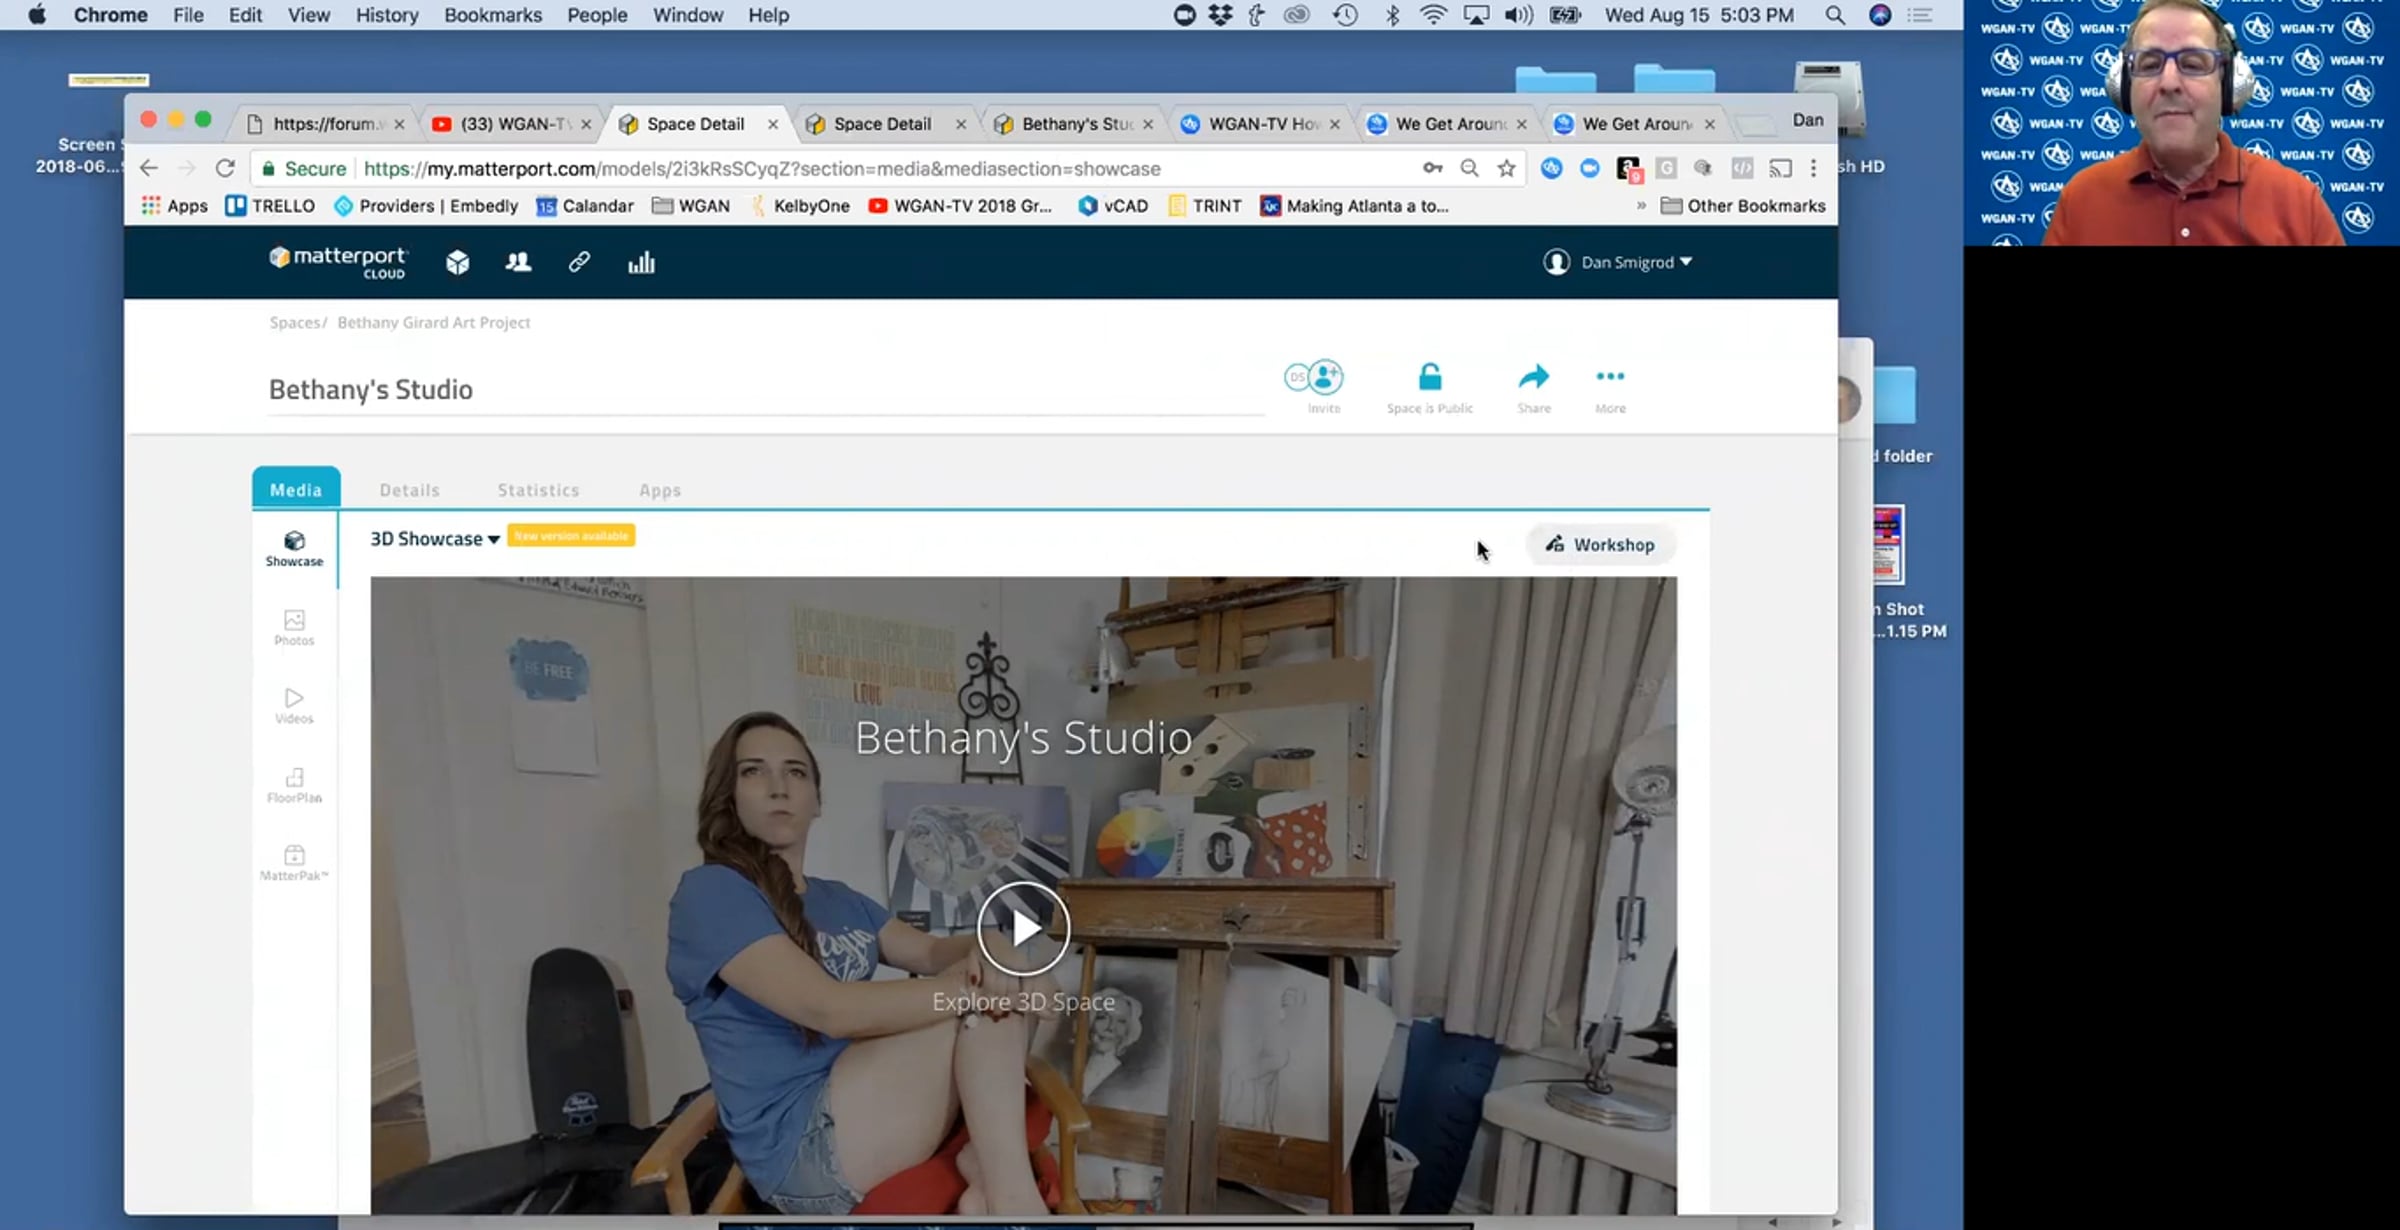
Task: Click the Spaces breadcrumb link
Action: (295, 322)
